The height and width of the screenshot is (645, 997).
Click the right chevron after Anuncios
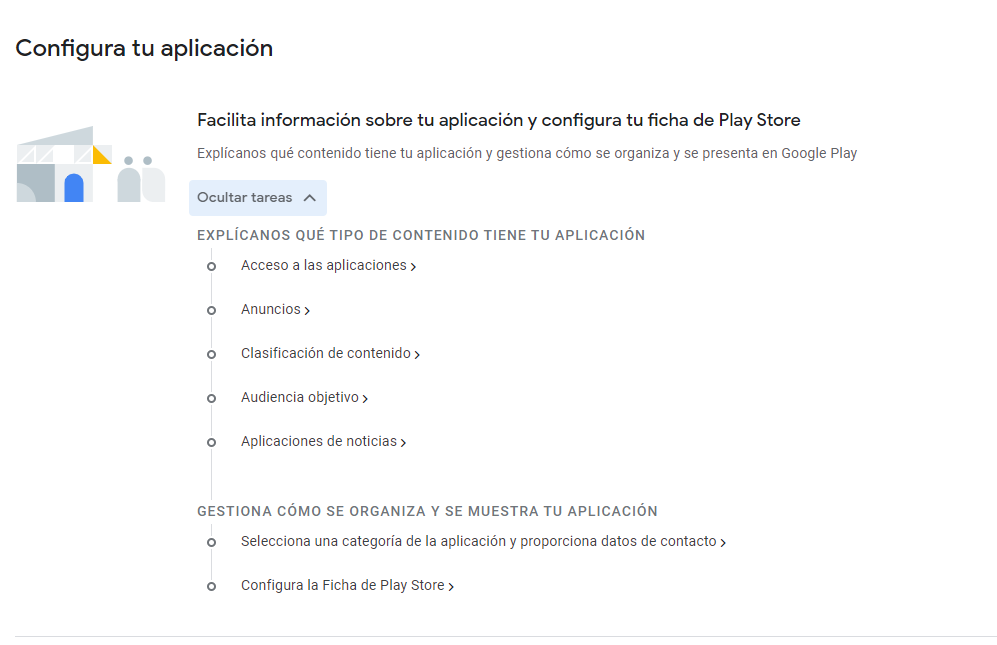[307, 311]
